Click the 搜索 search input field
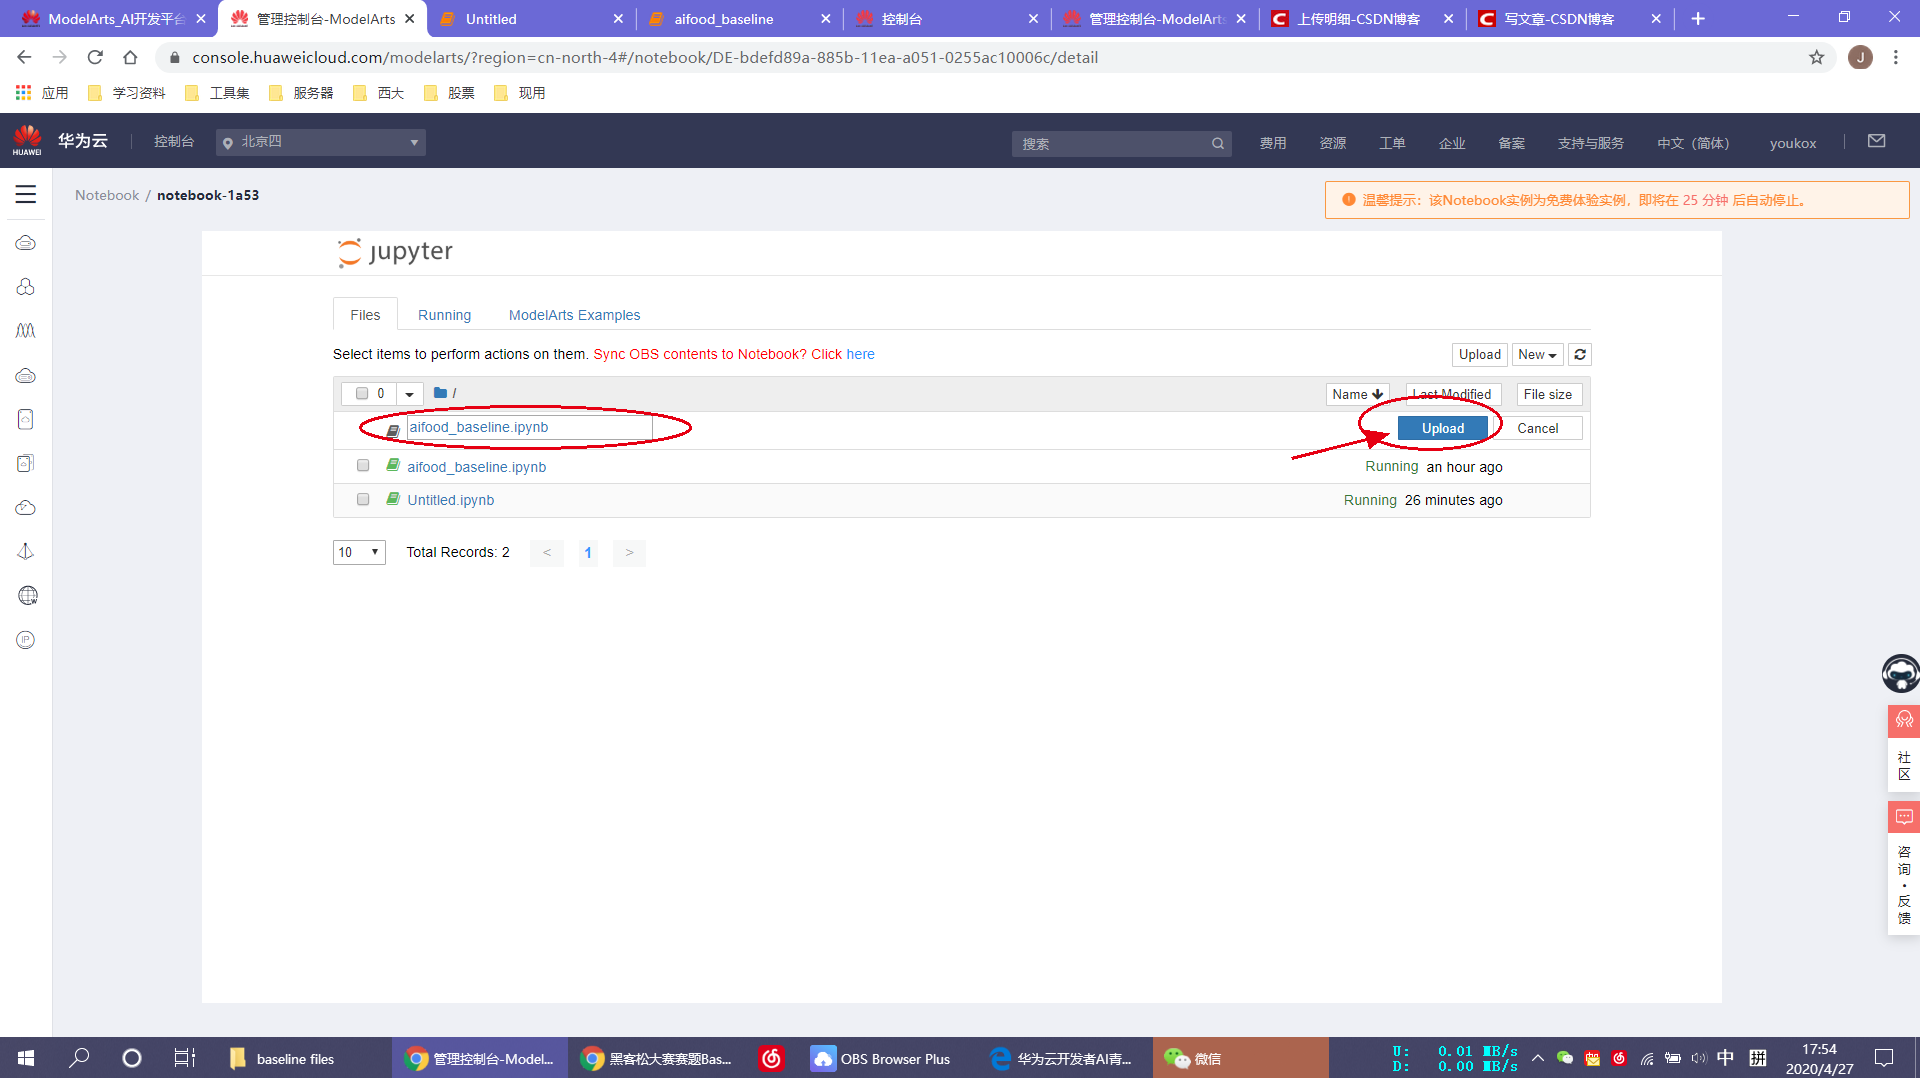Image resolution: width=1920 pixels, height=1078 pixels. 1110,144
